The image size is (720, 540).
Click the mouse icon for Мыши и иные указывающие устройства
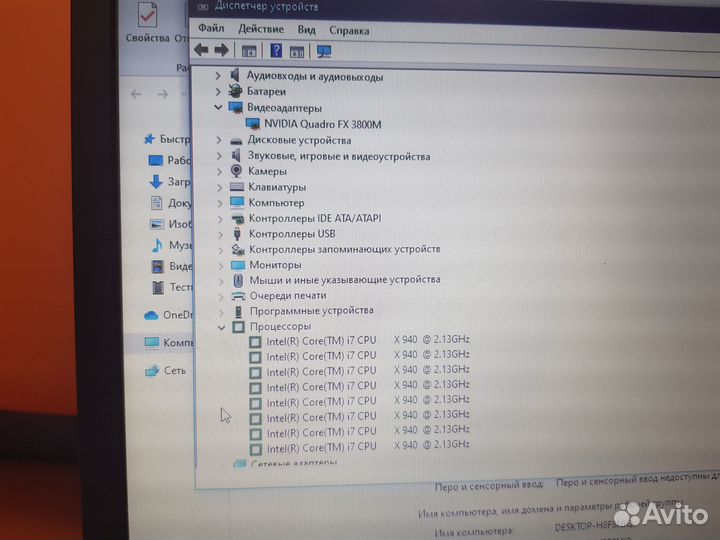pos(238,280)
